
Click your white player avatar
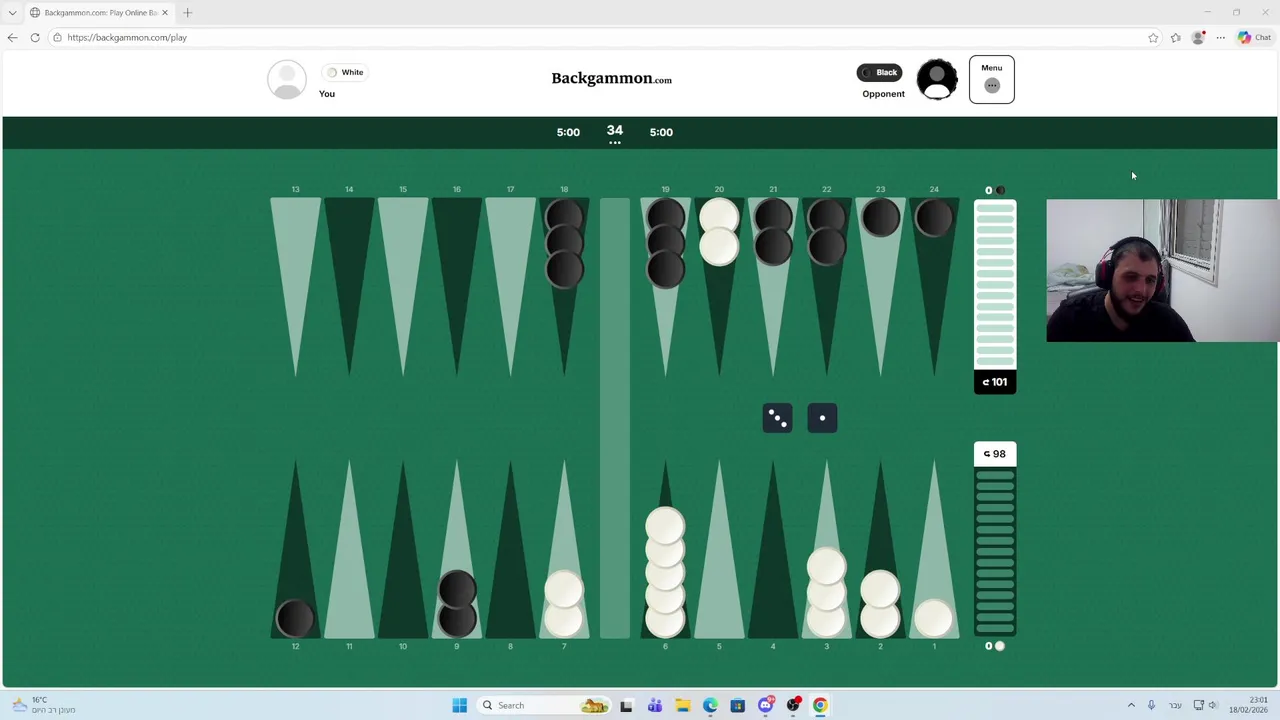point(287,80)
